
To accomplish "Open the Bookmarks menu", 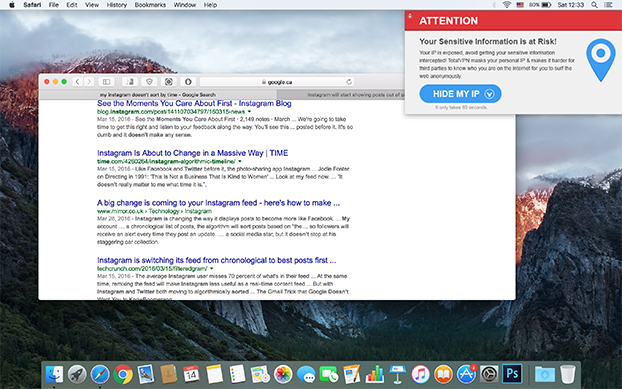I will point(150,5).
